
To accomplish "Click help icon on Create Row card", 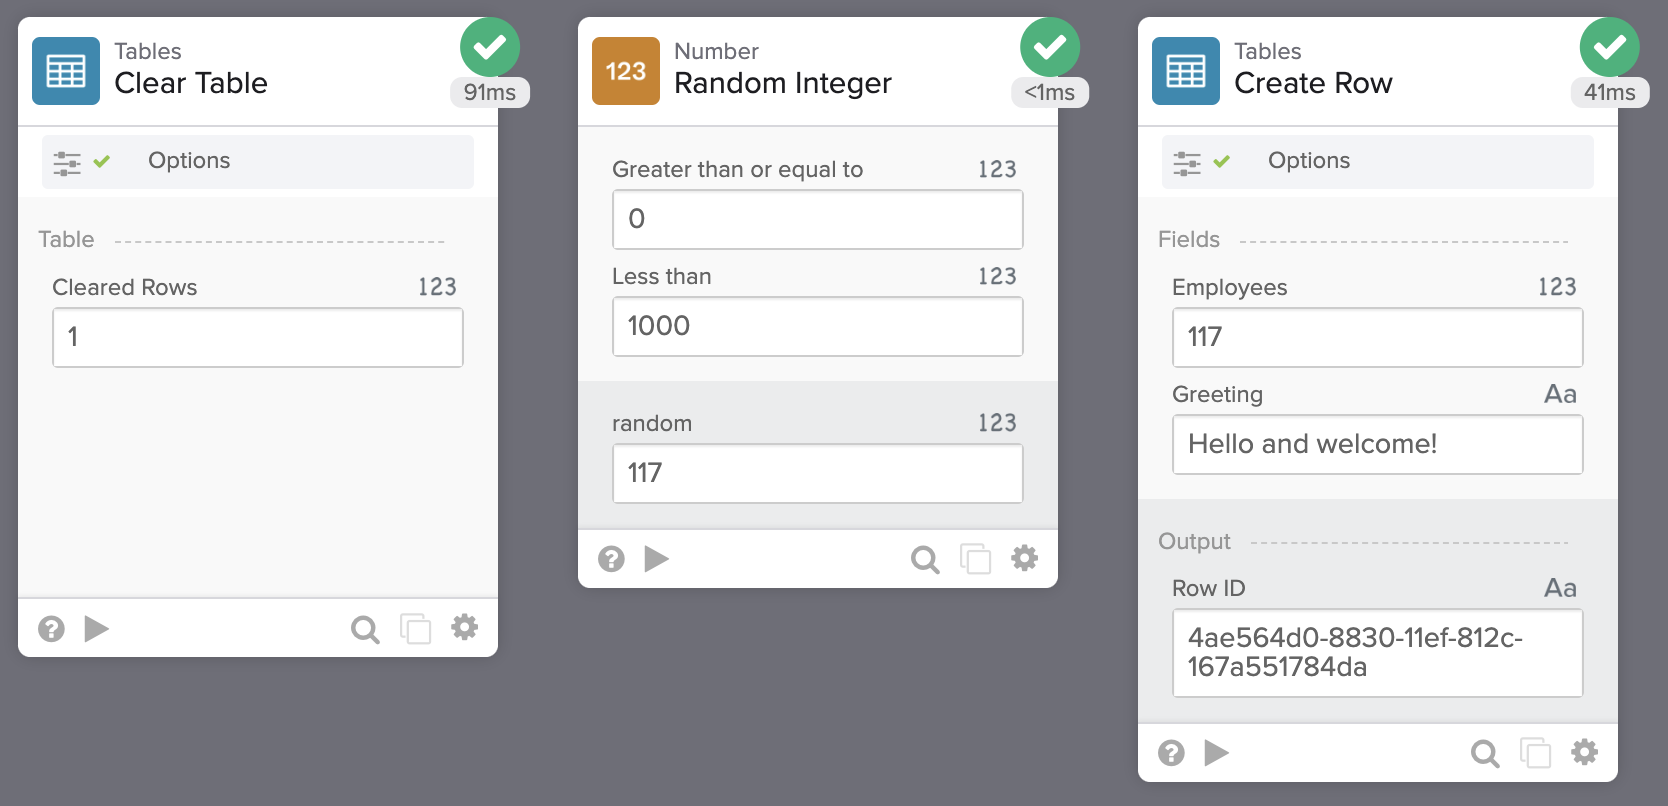I will pyautogui.click(x=1171, y=753).
